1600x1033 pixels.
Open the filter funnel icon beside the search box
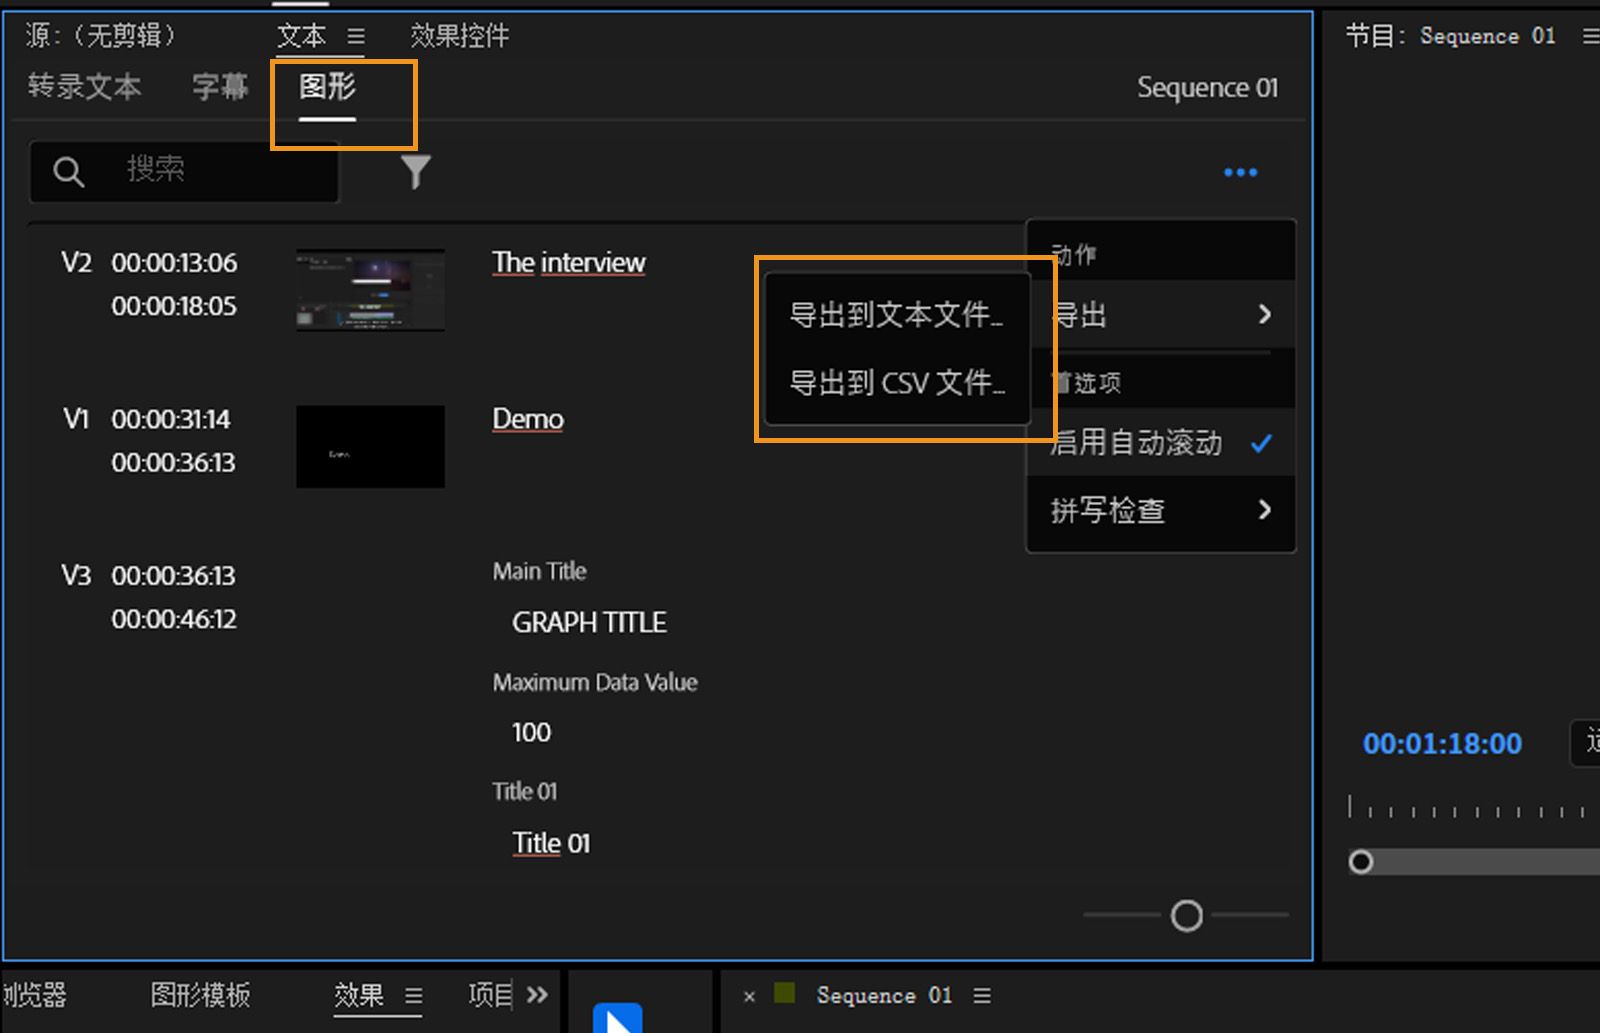415,171
